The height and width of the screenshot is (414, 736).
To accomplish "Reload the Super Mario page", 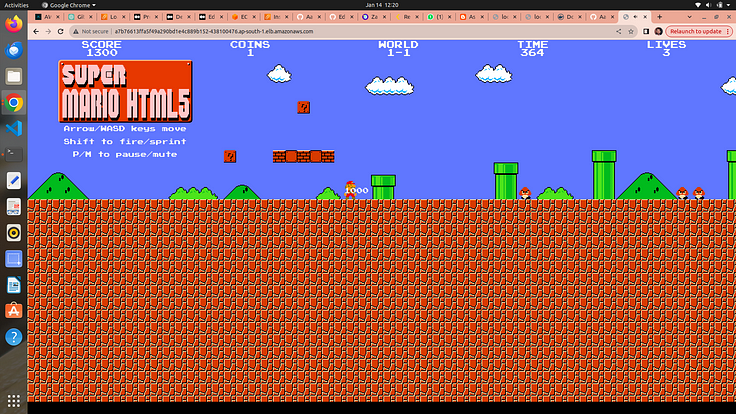I will [x=61, y=31].
